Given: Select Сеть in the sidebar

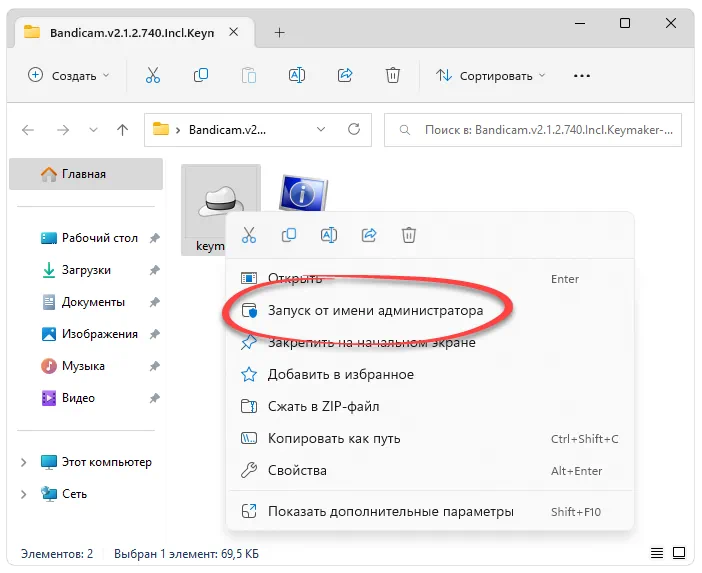Looking at the screenshot, I should [x=64, y=494].
